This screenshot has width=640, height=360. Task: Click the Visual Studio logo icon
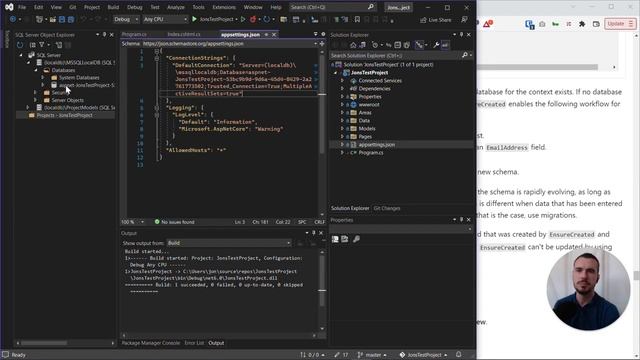tap(9, 7)
